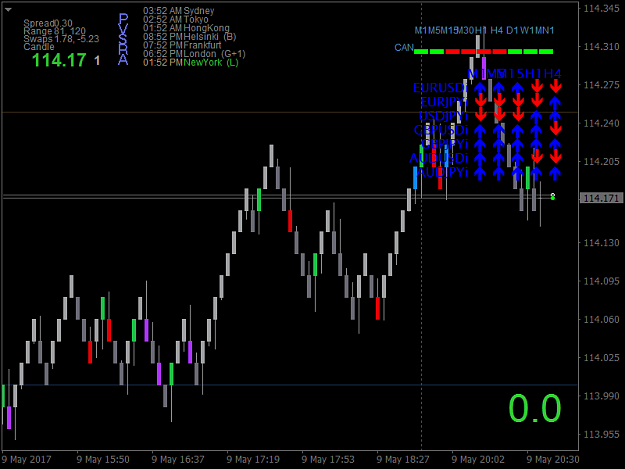625x469 pixels.
Task: Click the Spread 0.30 text
Action: (48, 24)
